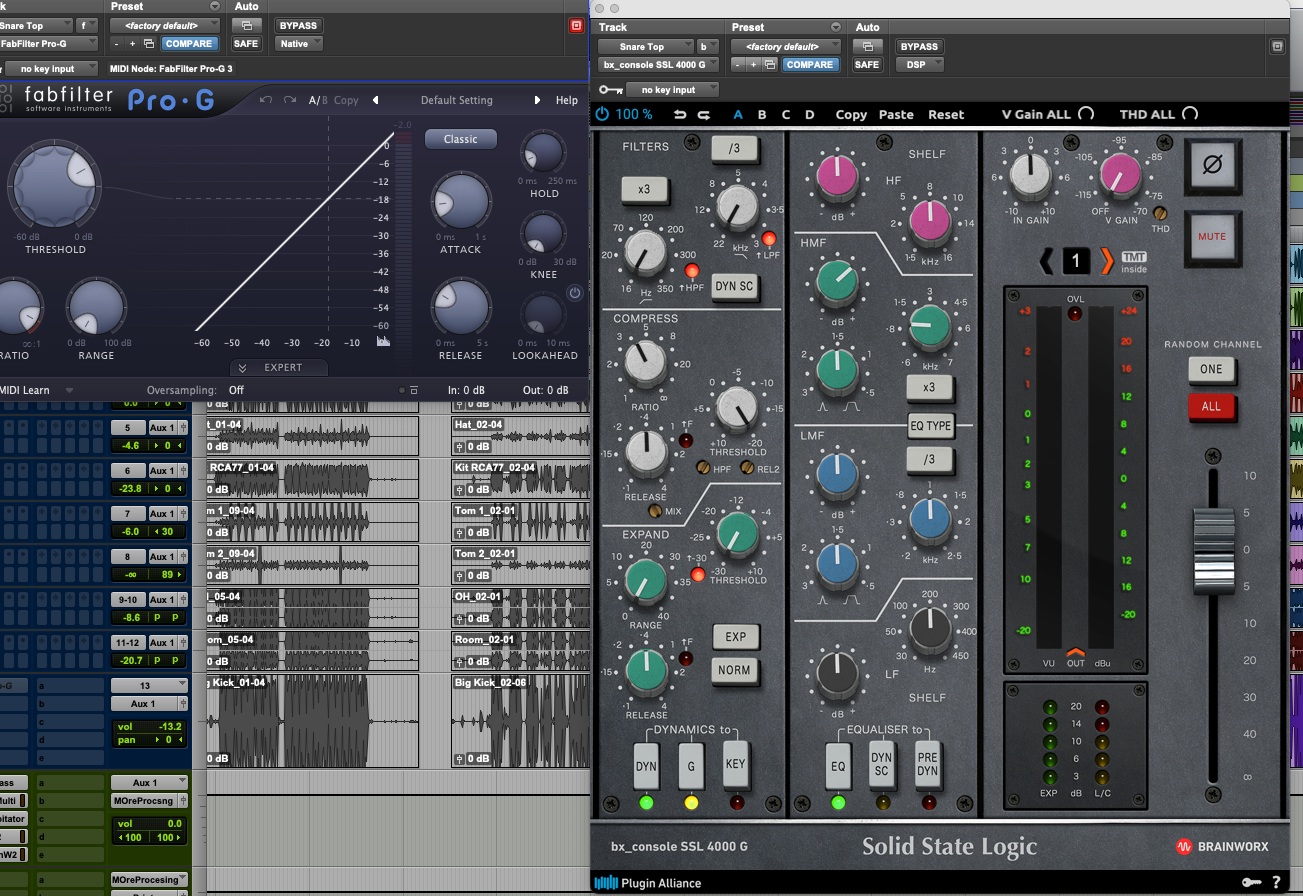Viewport: 1303px width, 896px height.
Task: Click the Pro-G undo arrow
Action: click(266, 100)
